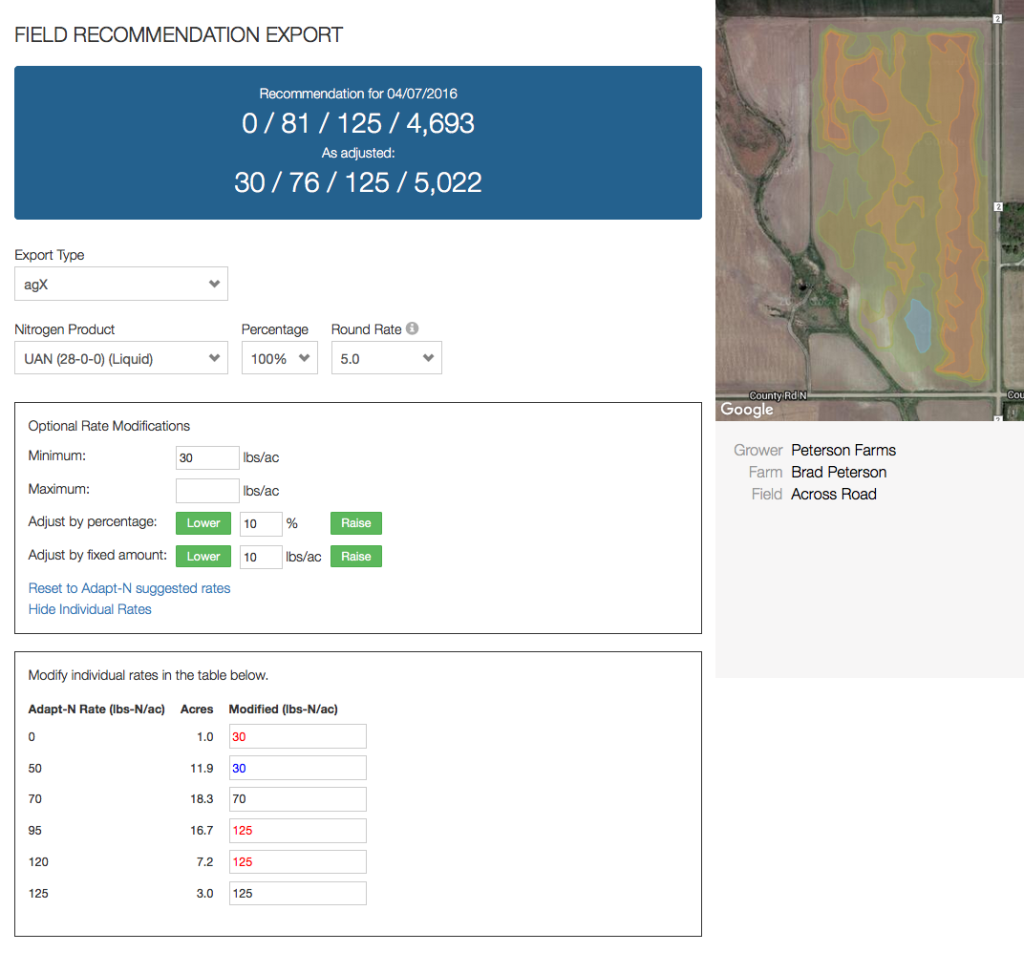Image resolution: width=1024 pixels, height=953 pixels.
Task: Click the Minimum lbs/ac input field
Action: 207,458
